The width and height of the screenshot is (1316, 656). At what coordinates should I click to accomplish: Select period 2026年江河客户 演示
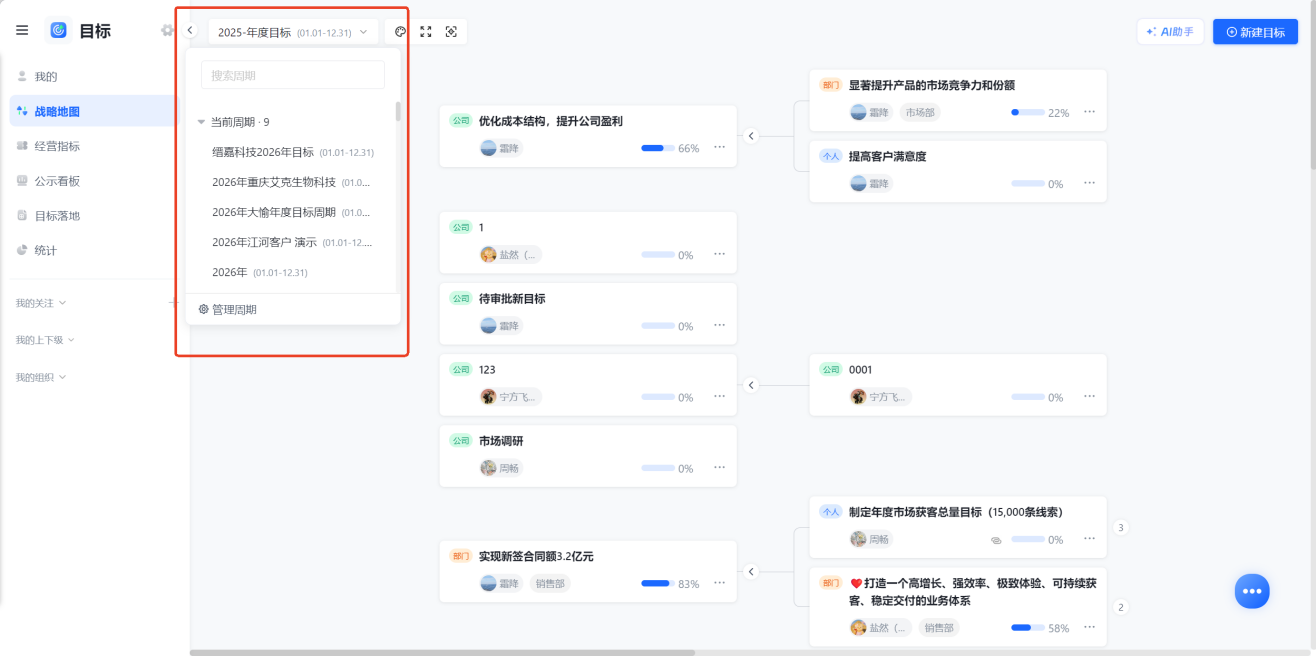[x=293, y=242]
